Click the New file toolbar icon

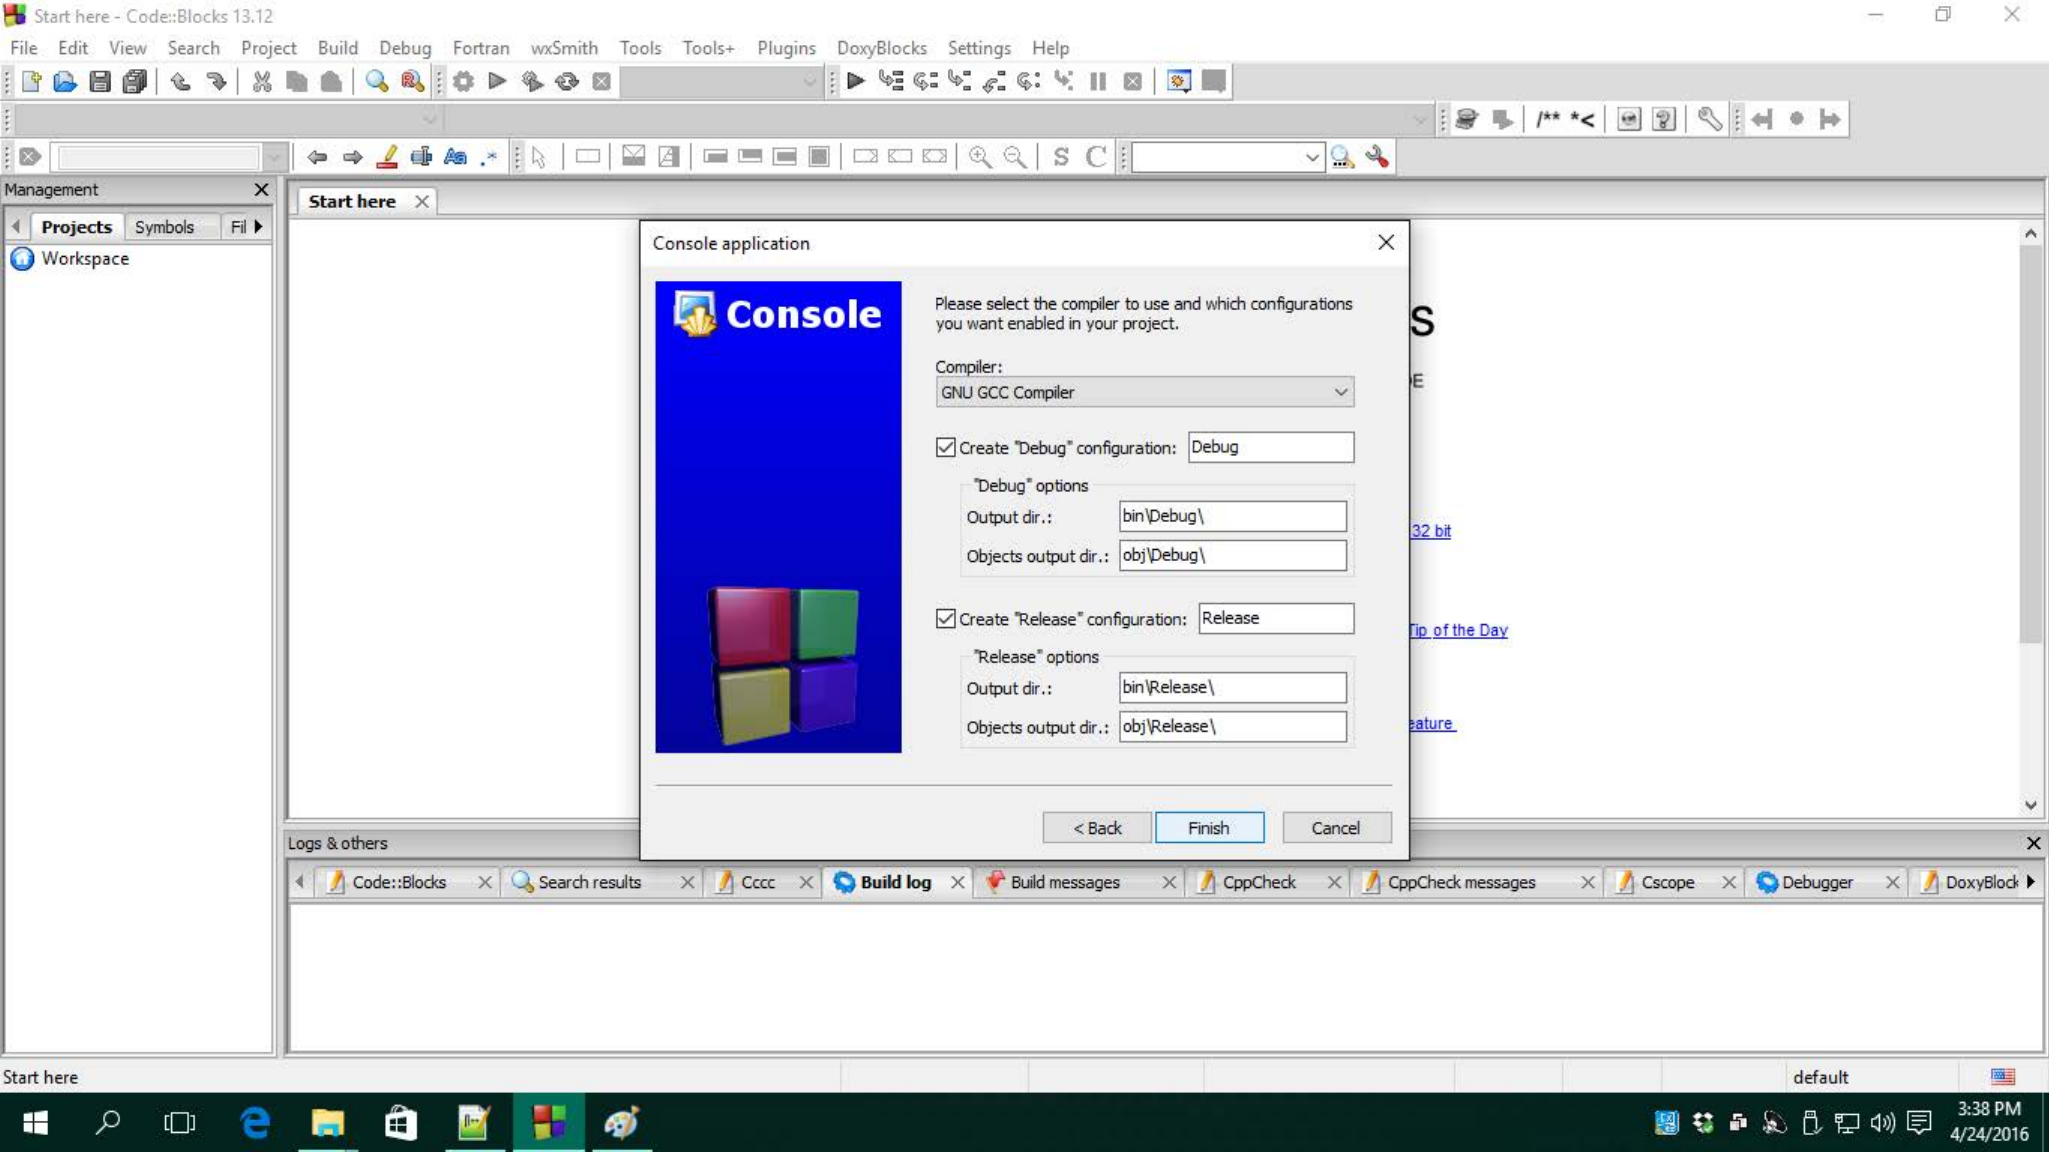(31, 82)
